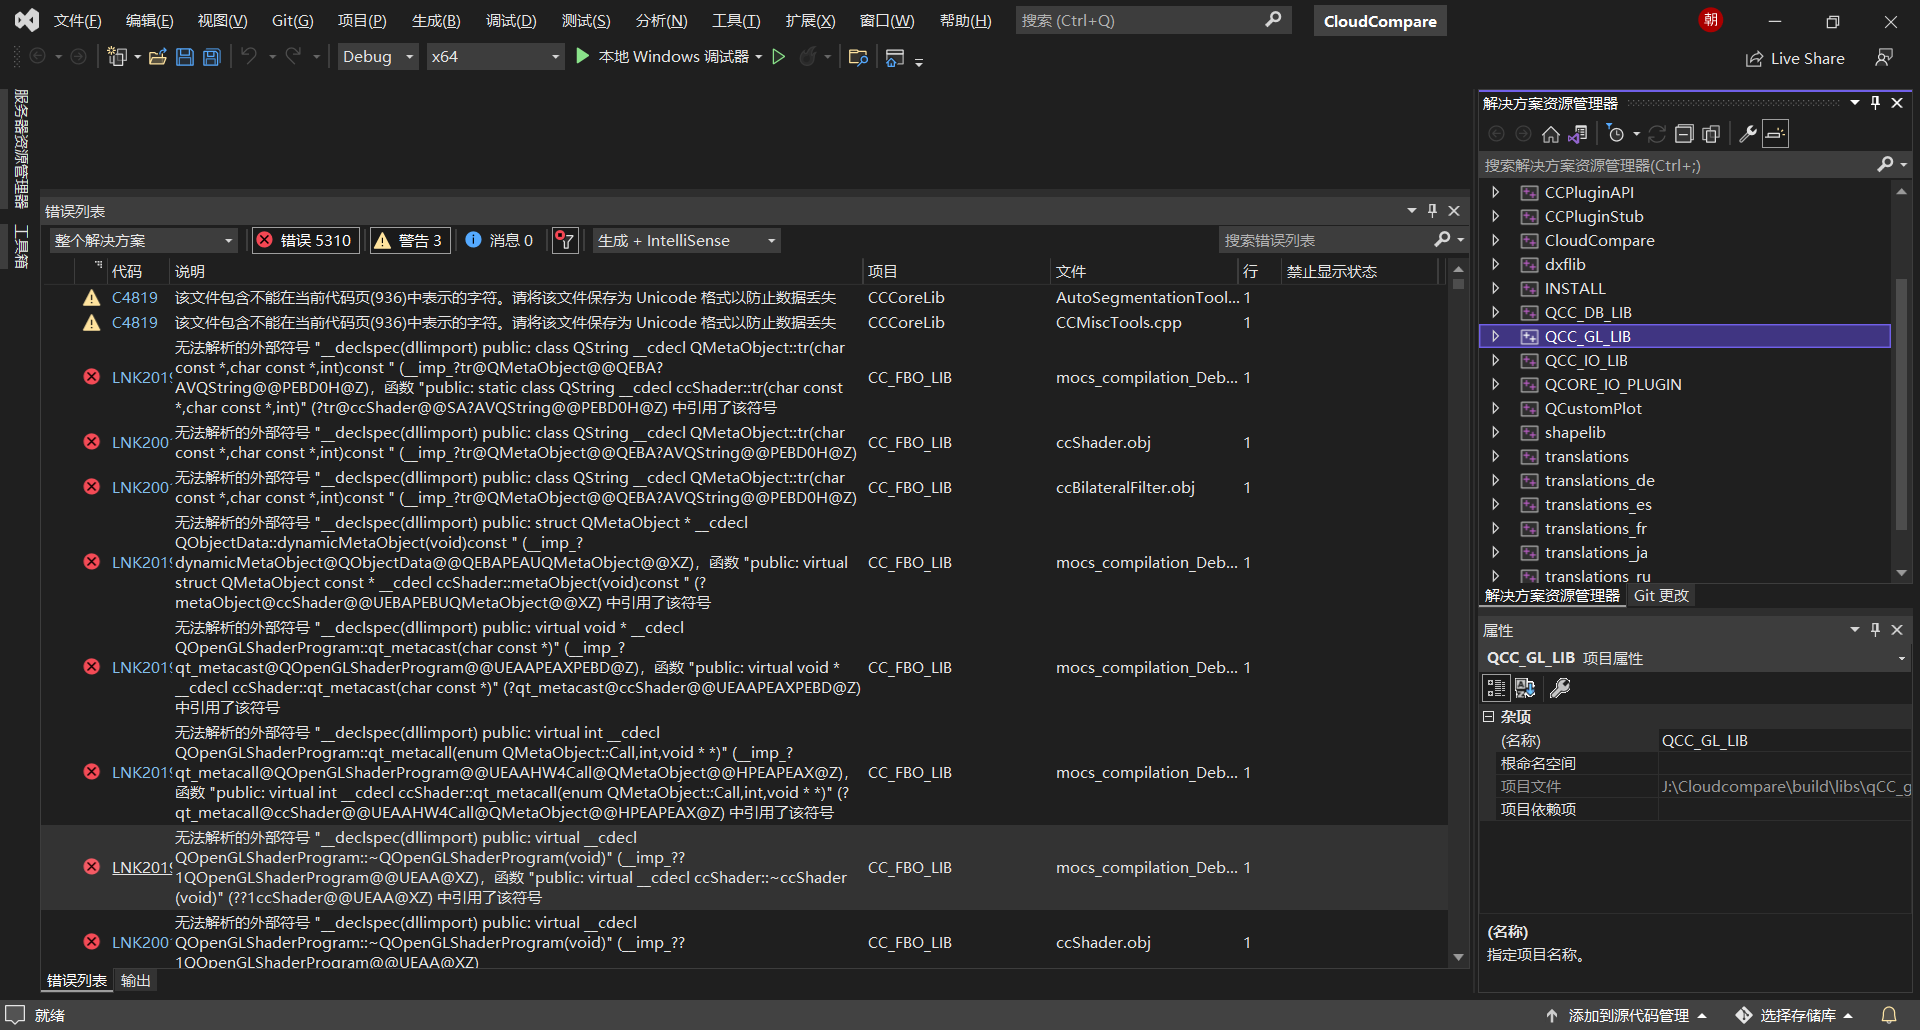The image size is (1920, 1030).
Task: Click the hot reload flame icon
Action: coord(808,57)
